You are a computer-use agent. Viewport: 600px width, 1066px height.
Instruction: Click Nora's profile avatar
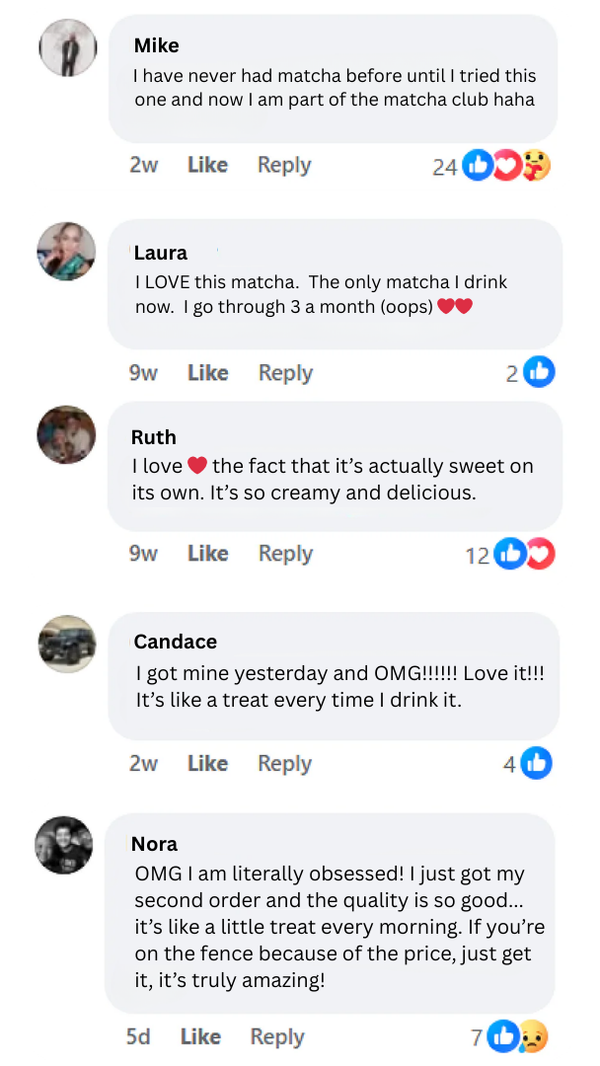tap(64, 846)
